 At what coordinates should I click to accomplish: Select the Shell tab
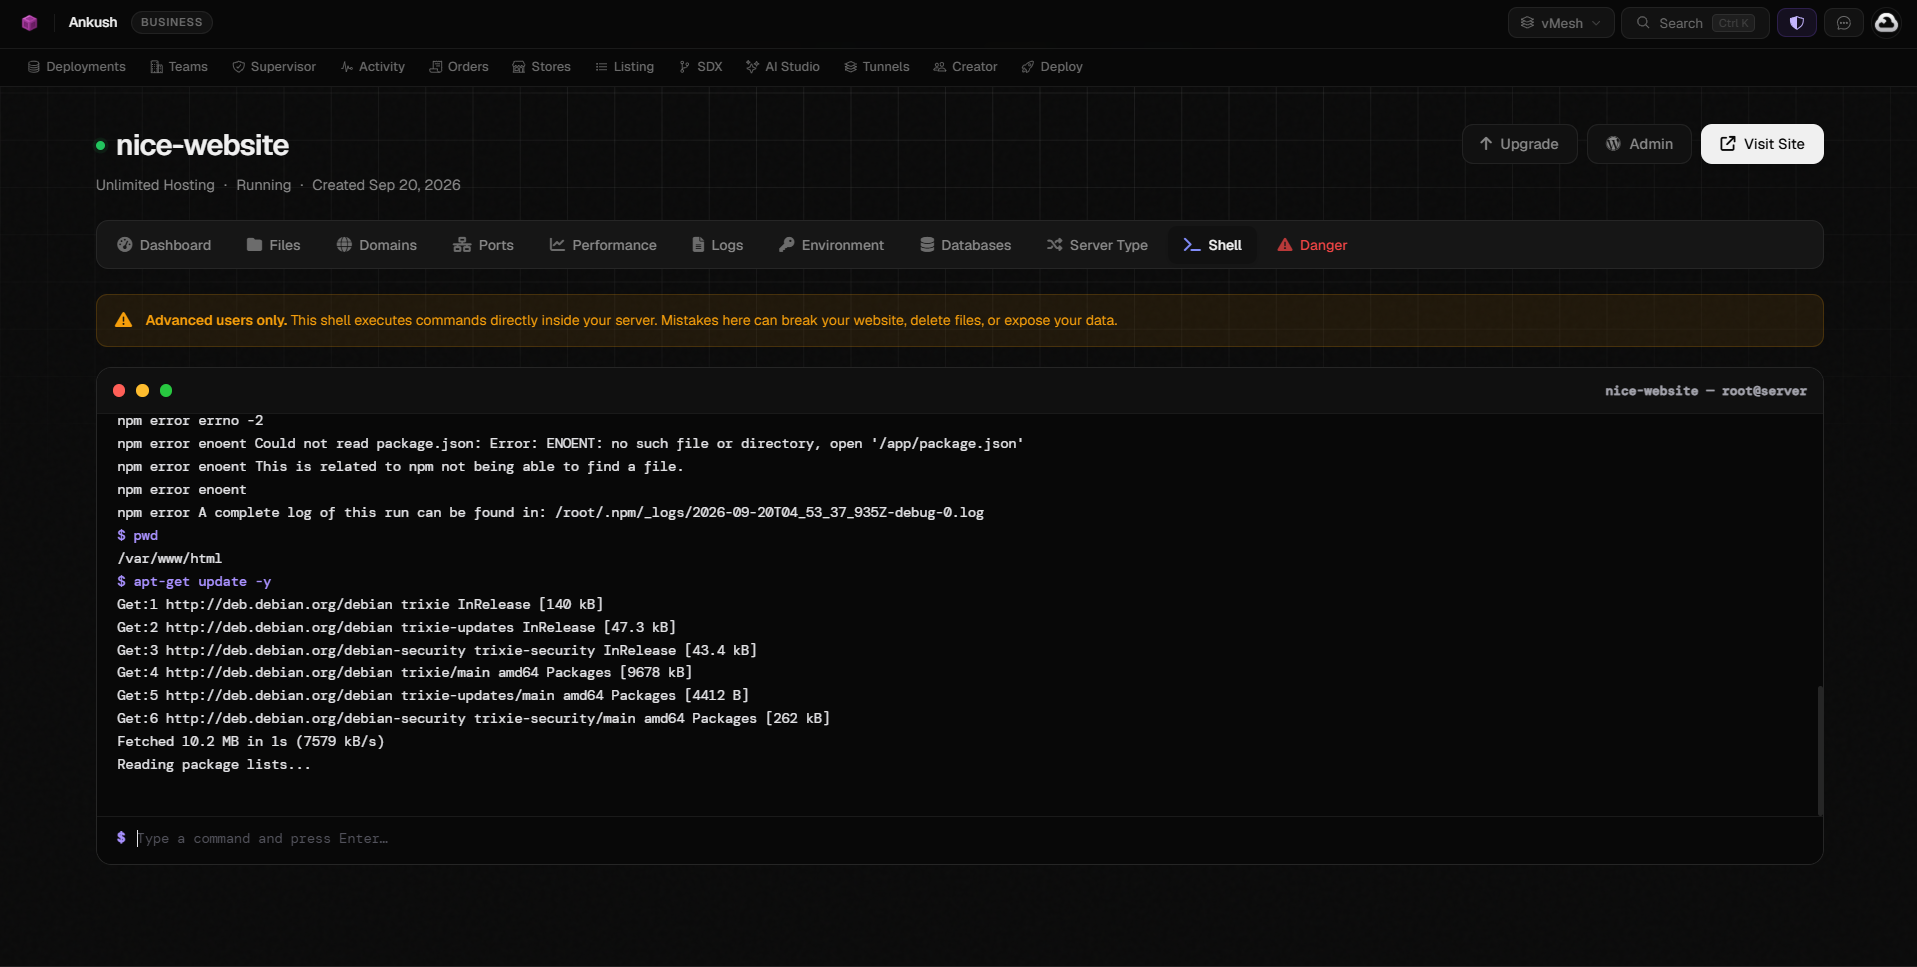tap(1212, 245)
